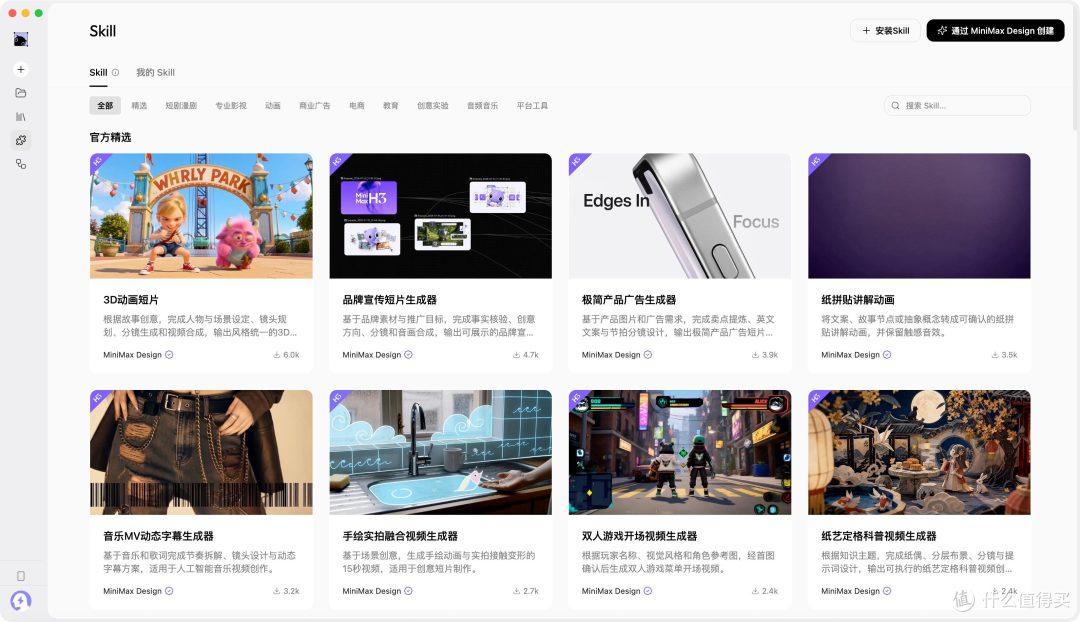This screenshot has width=1080, height=622.
Task: Click download icon on 纸拼贴讲解动画 card
Action: click(995, 355)
